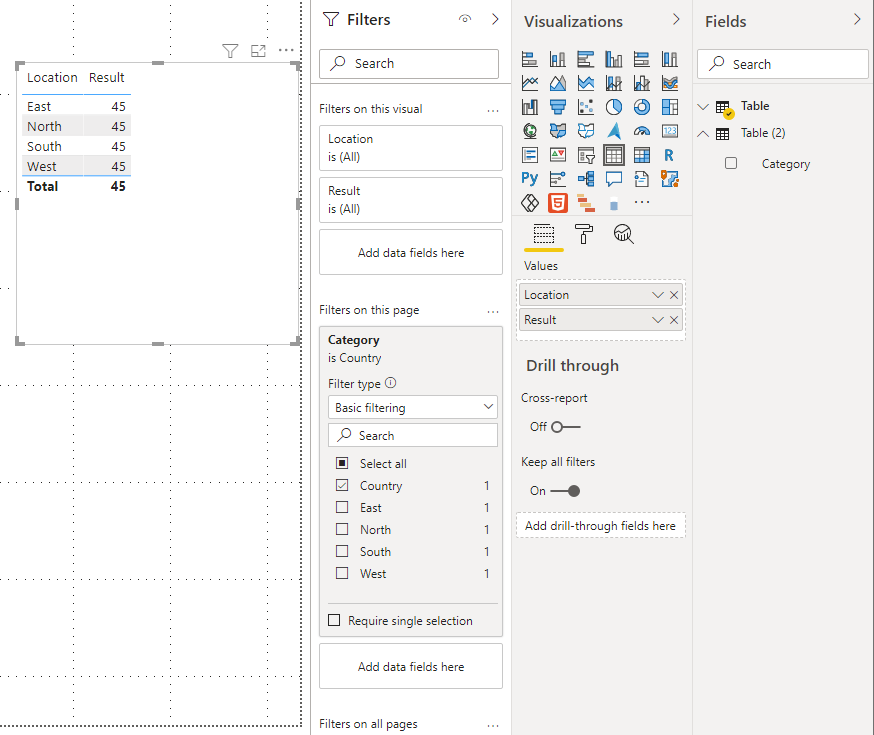Choose the globe map visual
This screenshot has height=735, width=874.
pyautogui.click(x=530, y=131)
